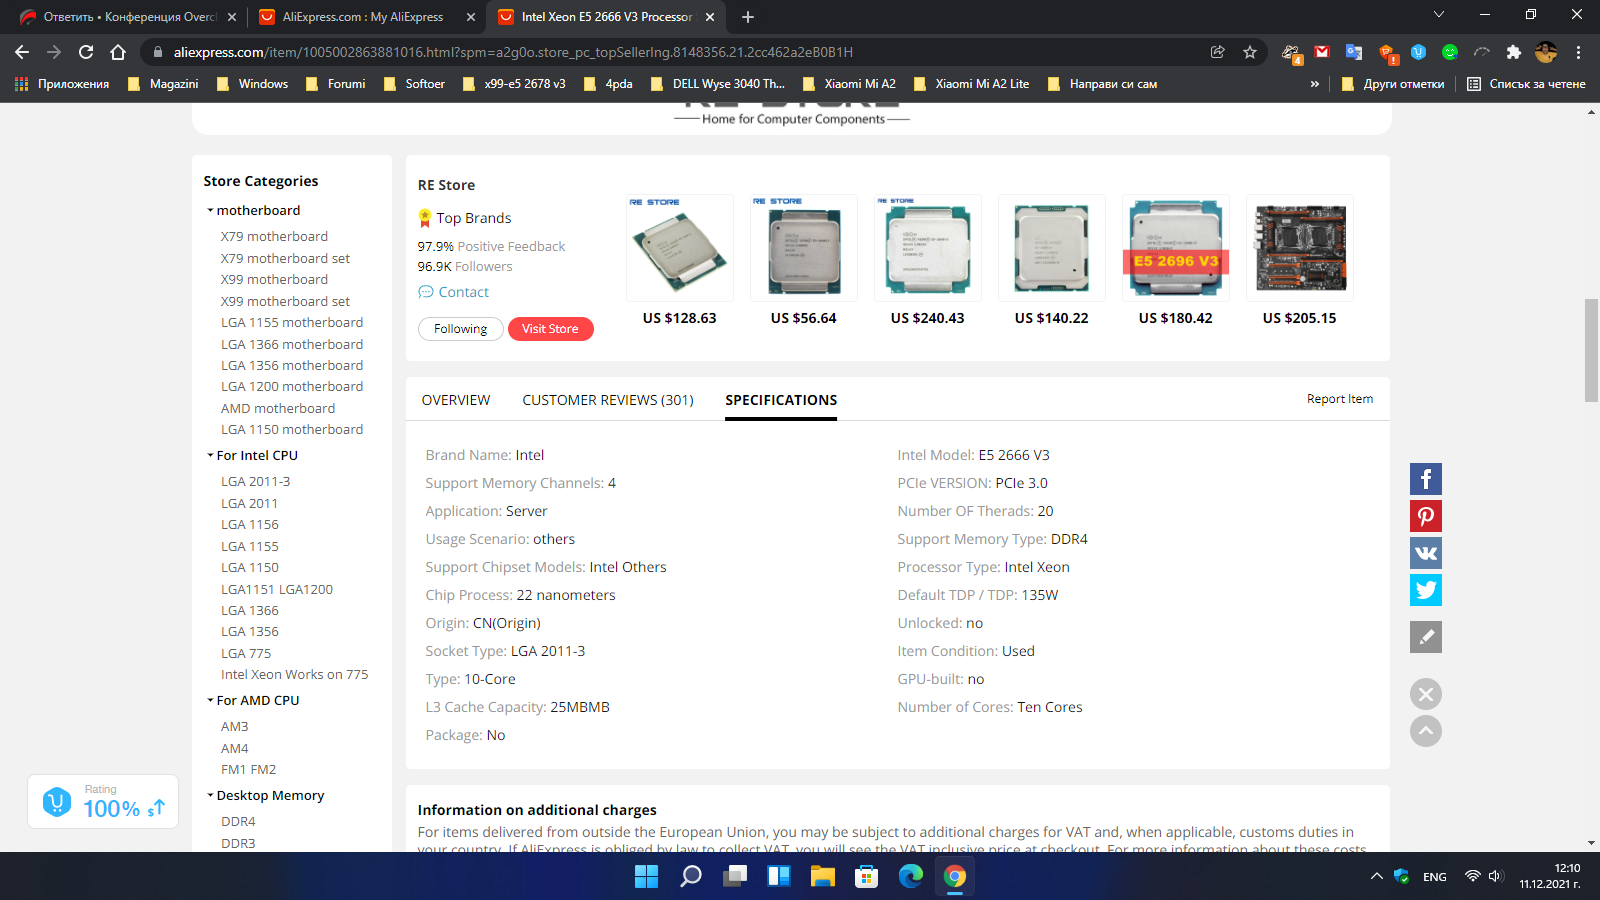This screenshot has height=900, width=1600.
Task: Open ENG language input indicator
Action: pos(1434,877)
